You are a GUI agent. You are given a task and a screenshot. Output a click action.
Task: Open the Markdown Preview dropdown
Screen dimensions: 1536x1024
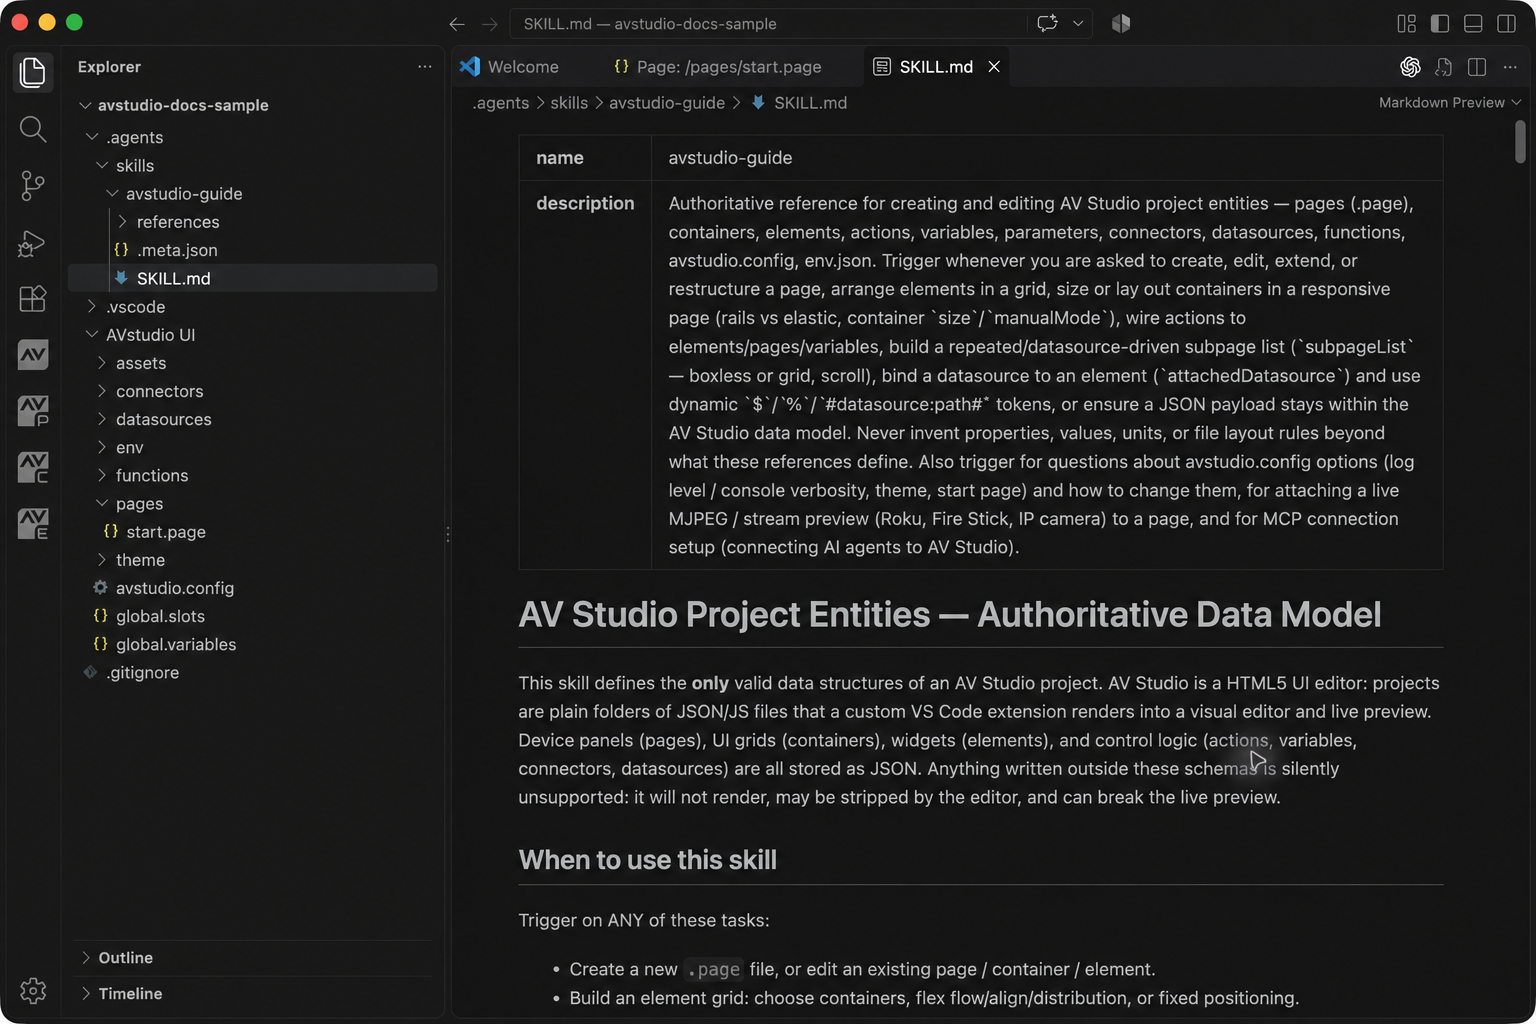click(1449, 103)
